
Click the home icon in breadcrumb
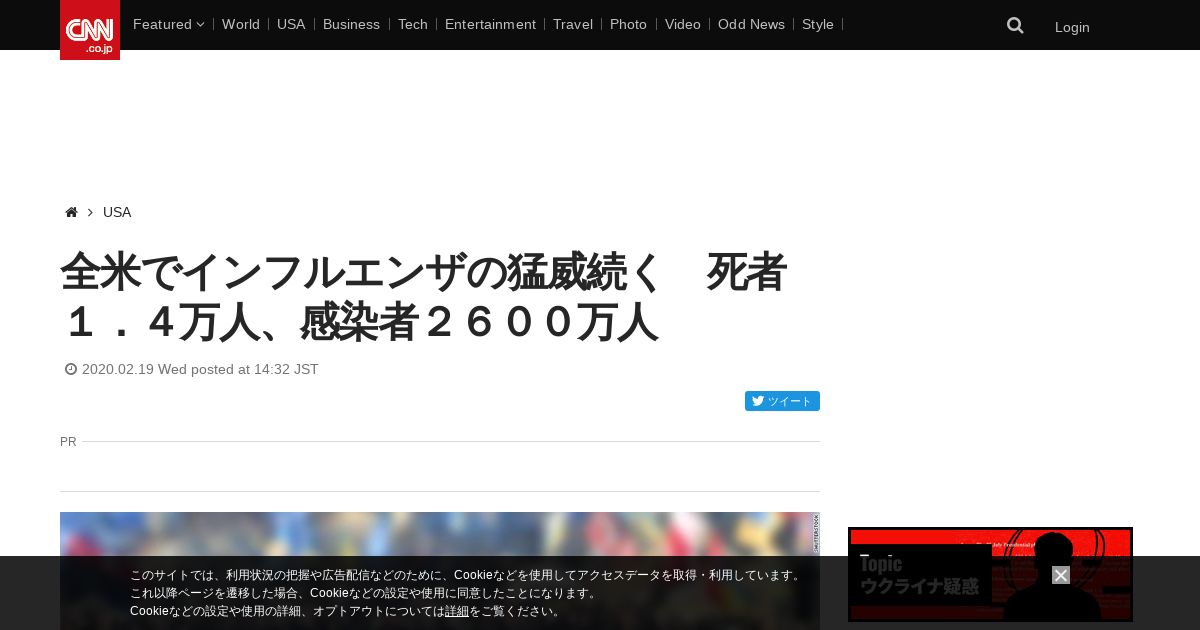(71, 212)
